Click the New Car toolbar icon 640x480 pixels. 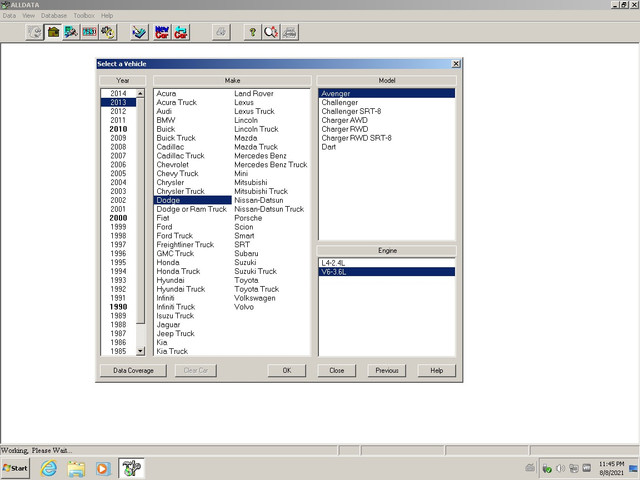click(162, 32)
